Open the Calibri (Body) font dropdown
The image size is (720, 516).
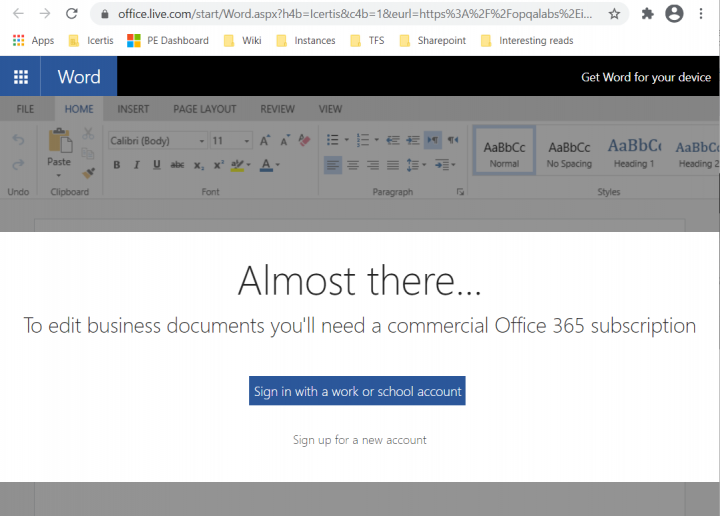click(x=155, y=141)
